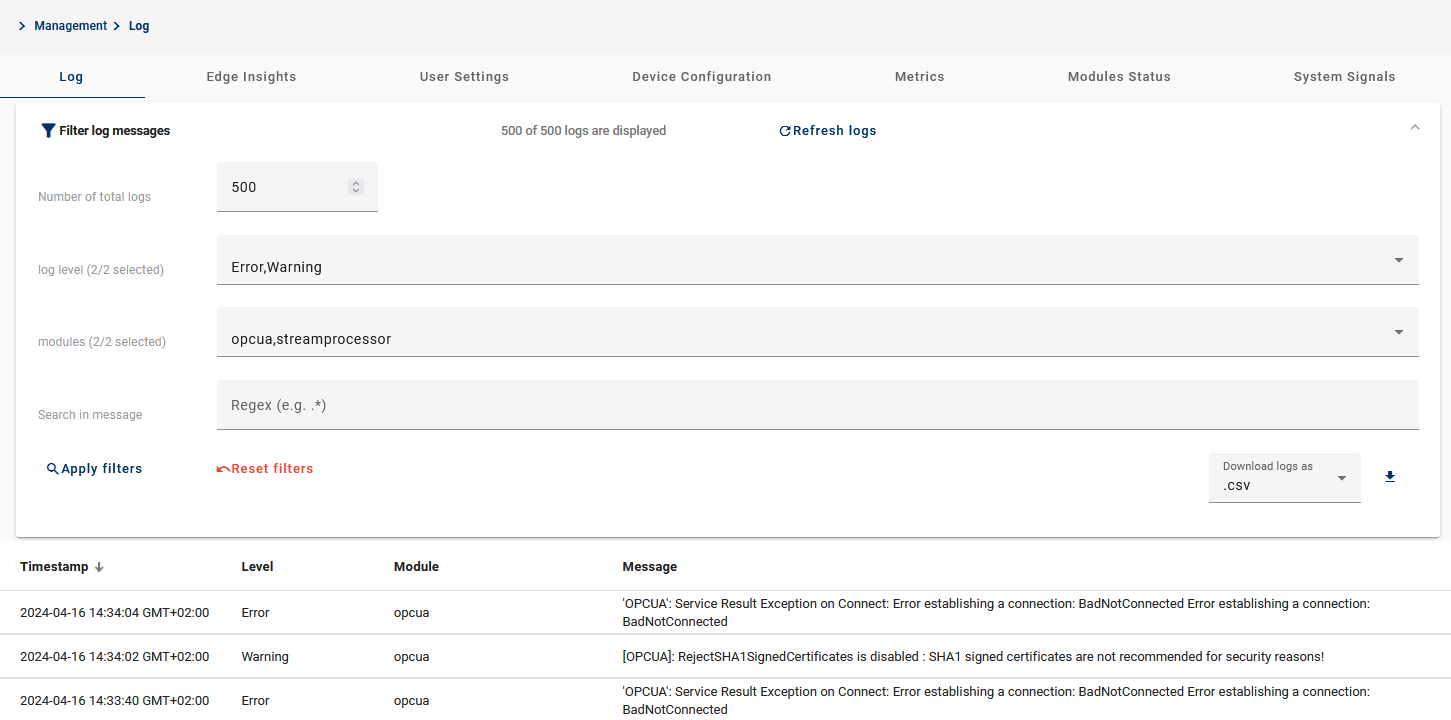This screenshot has width=1451, height=720.
Task: Adjust the number of total logs stepper
Action: click(356, 187)
